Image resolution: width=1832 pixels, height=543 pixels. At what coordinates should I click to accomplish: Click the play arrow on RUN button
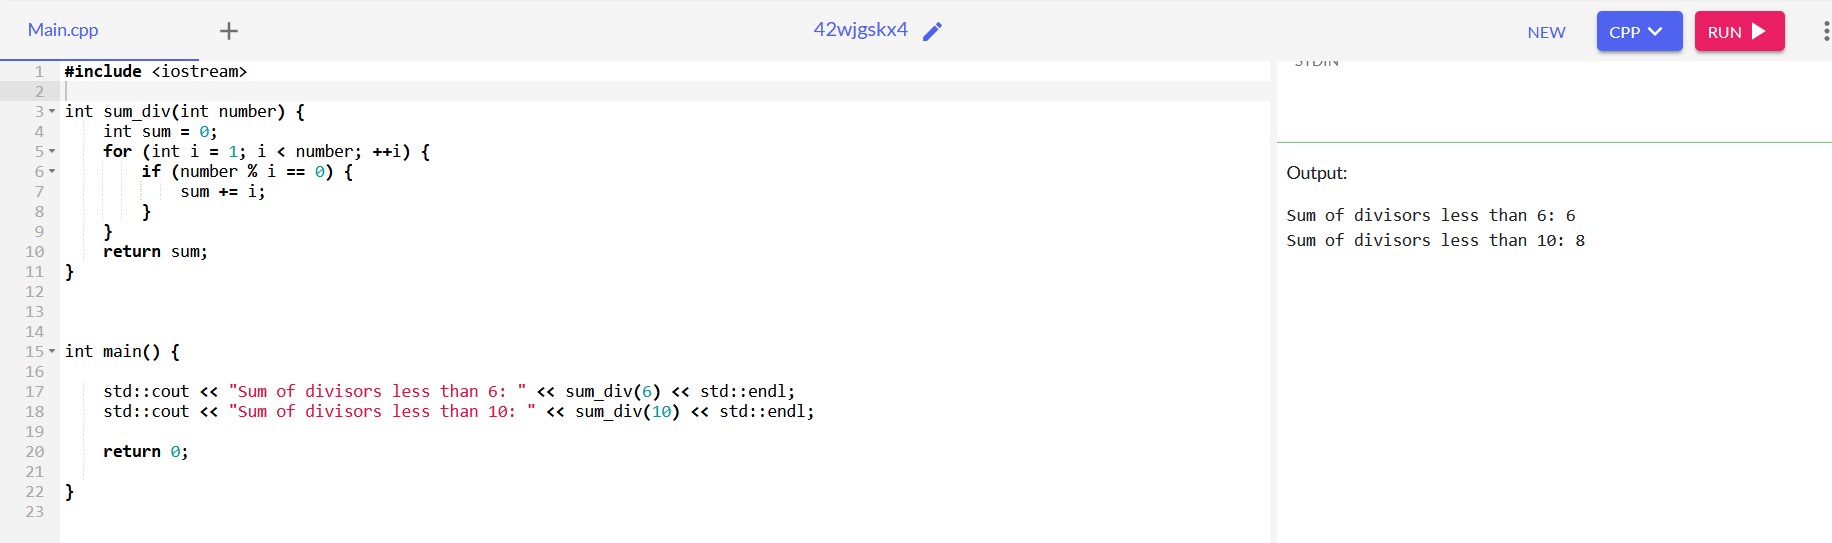(x=1759, y=31)
